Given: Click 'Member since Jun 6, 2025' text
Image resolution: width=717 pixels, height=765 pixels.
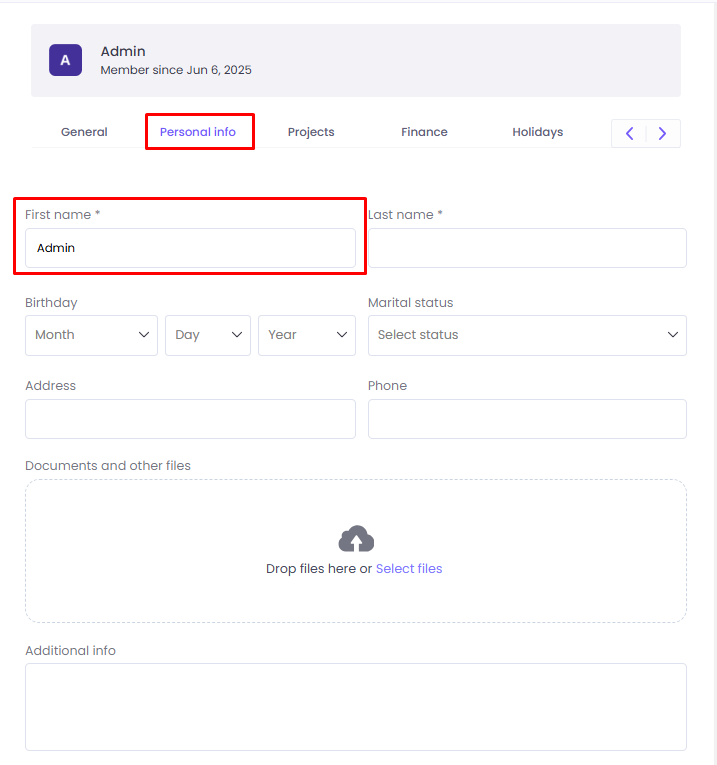Looking at the screenshot, I should 176,70.
